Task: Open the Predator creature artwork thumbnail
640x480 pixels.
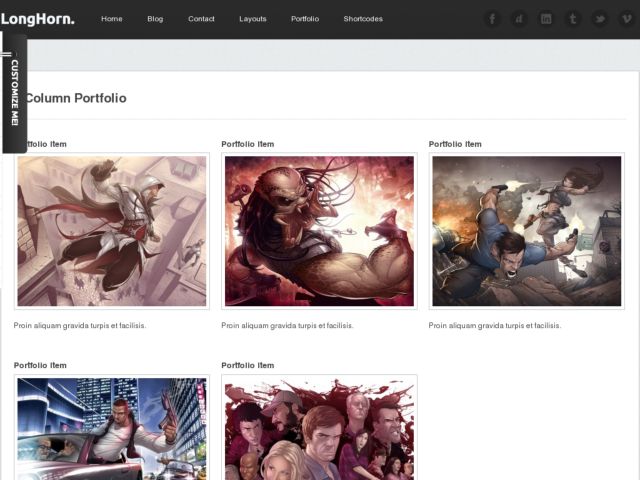Action: (x=319, y=231)
